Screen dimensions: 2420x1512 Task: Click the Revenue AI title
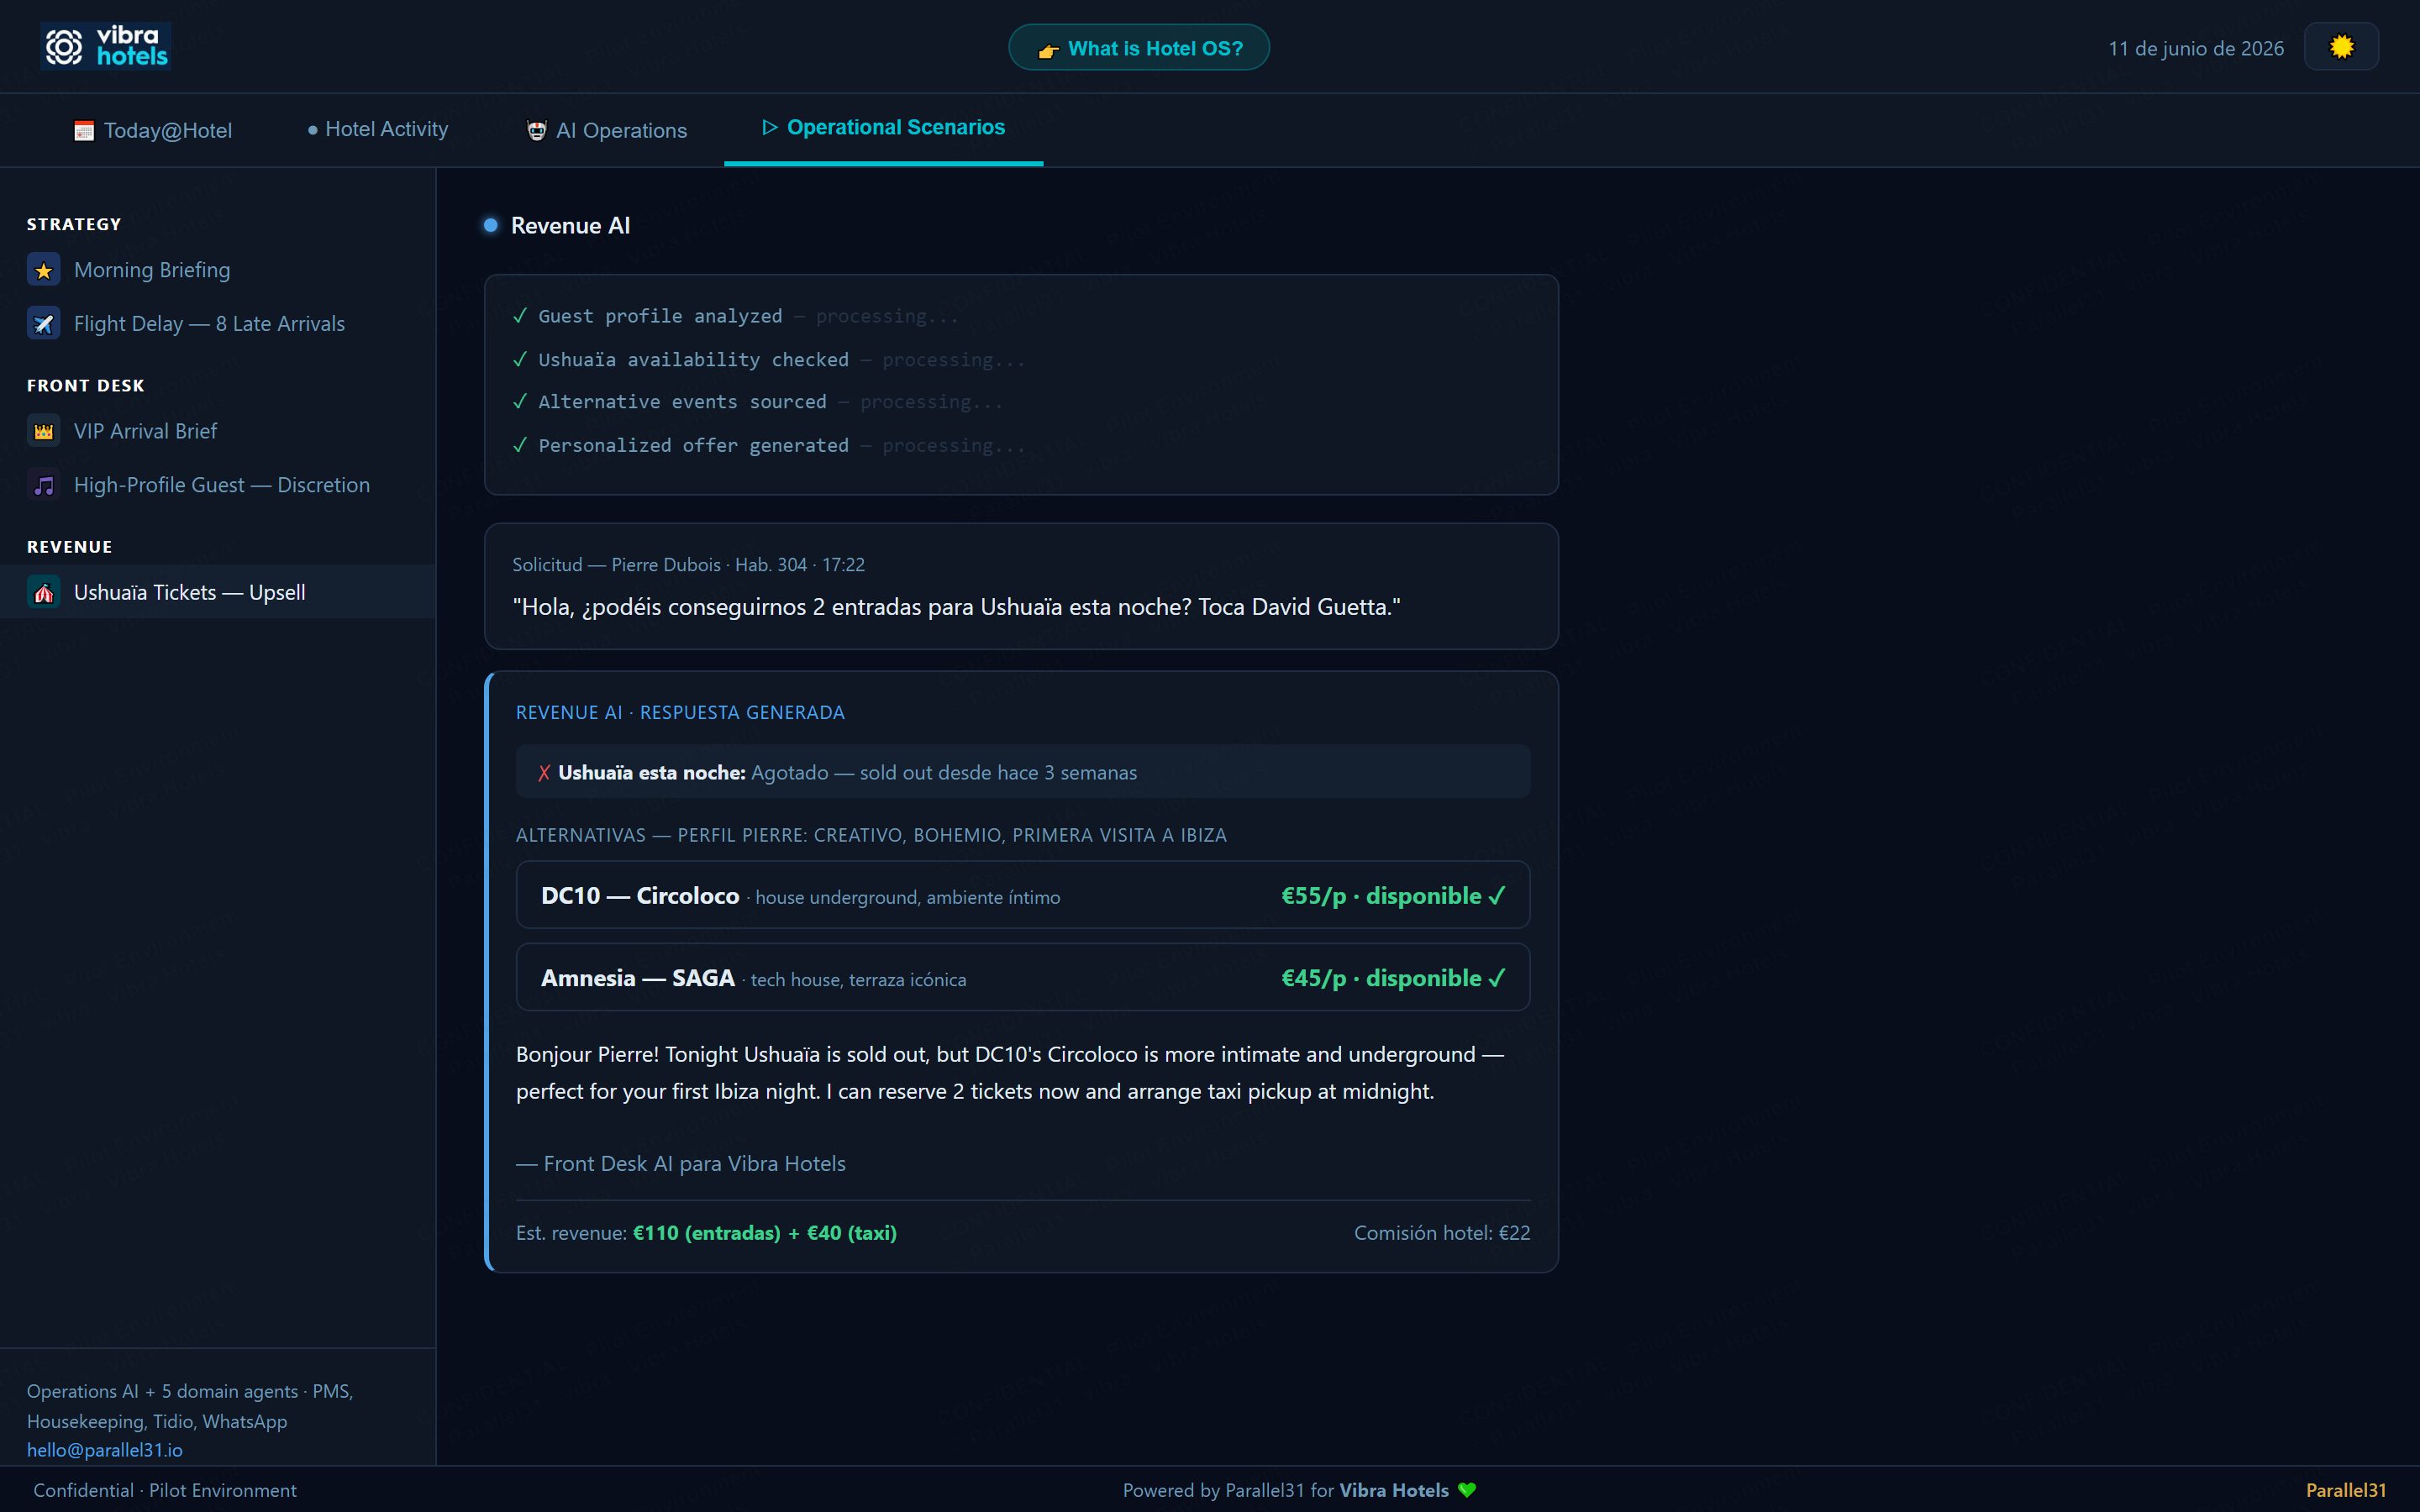click(570, 225)
